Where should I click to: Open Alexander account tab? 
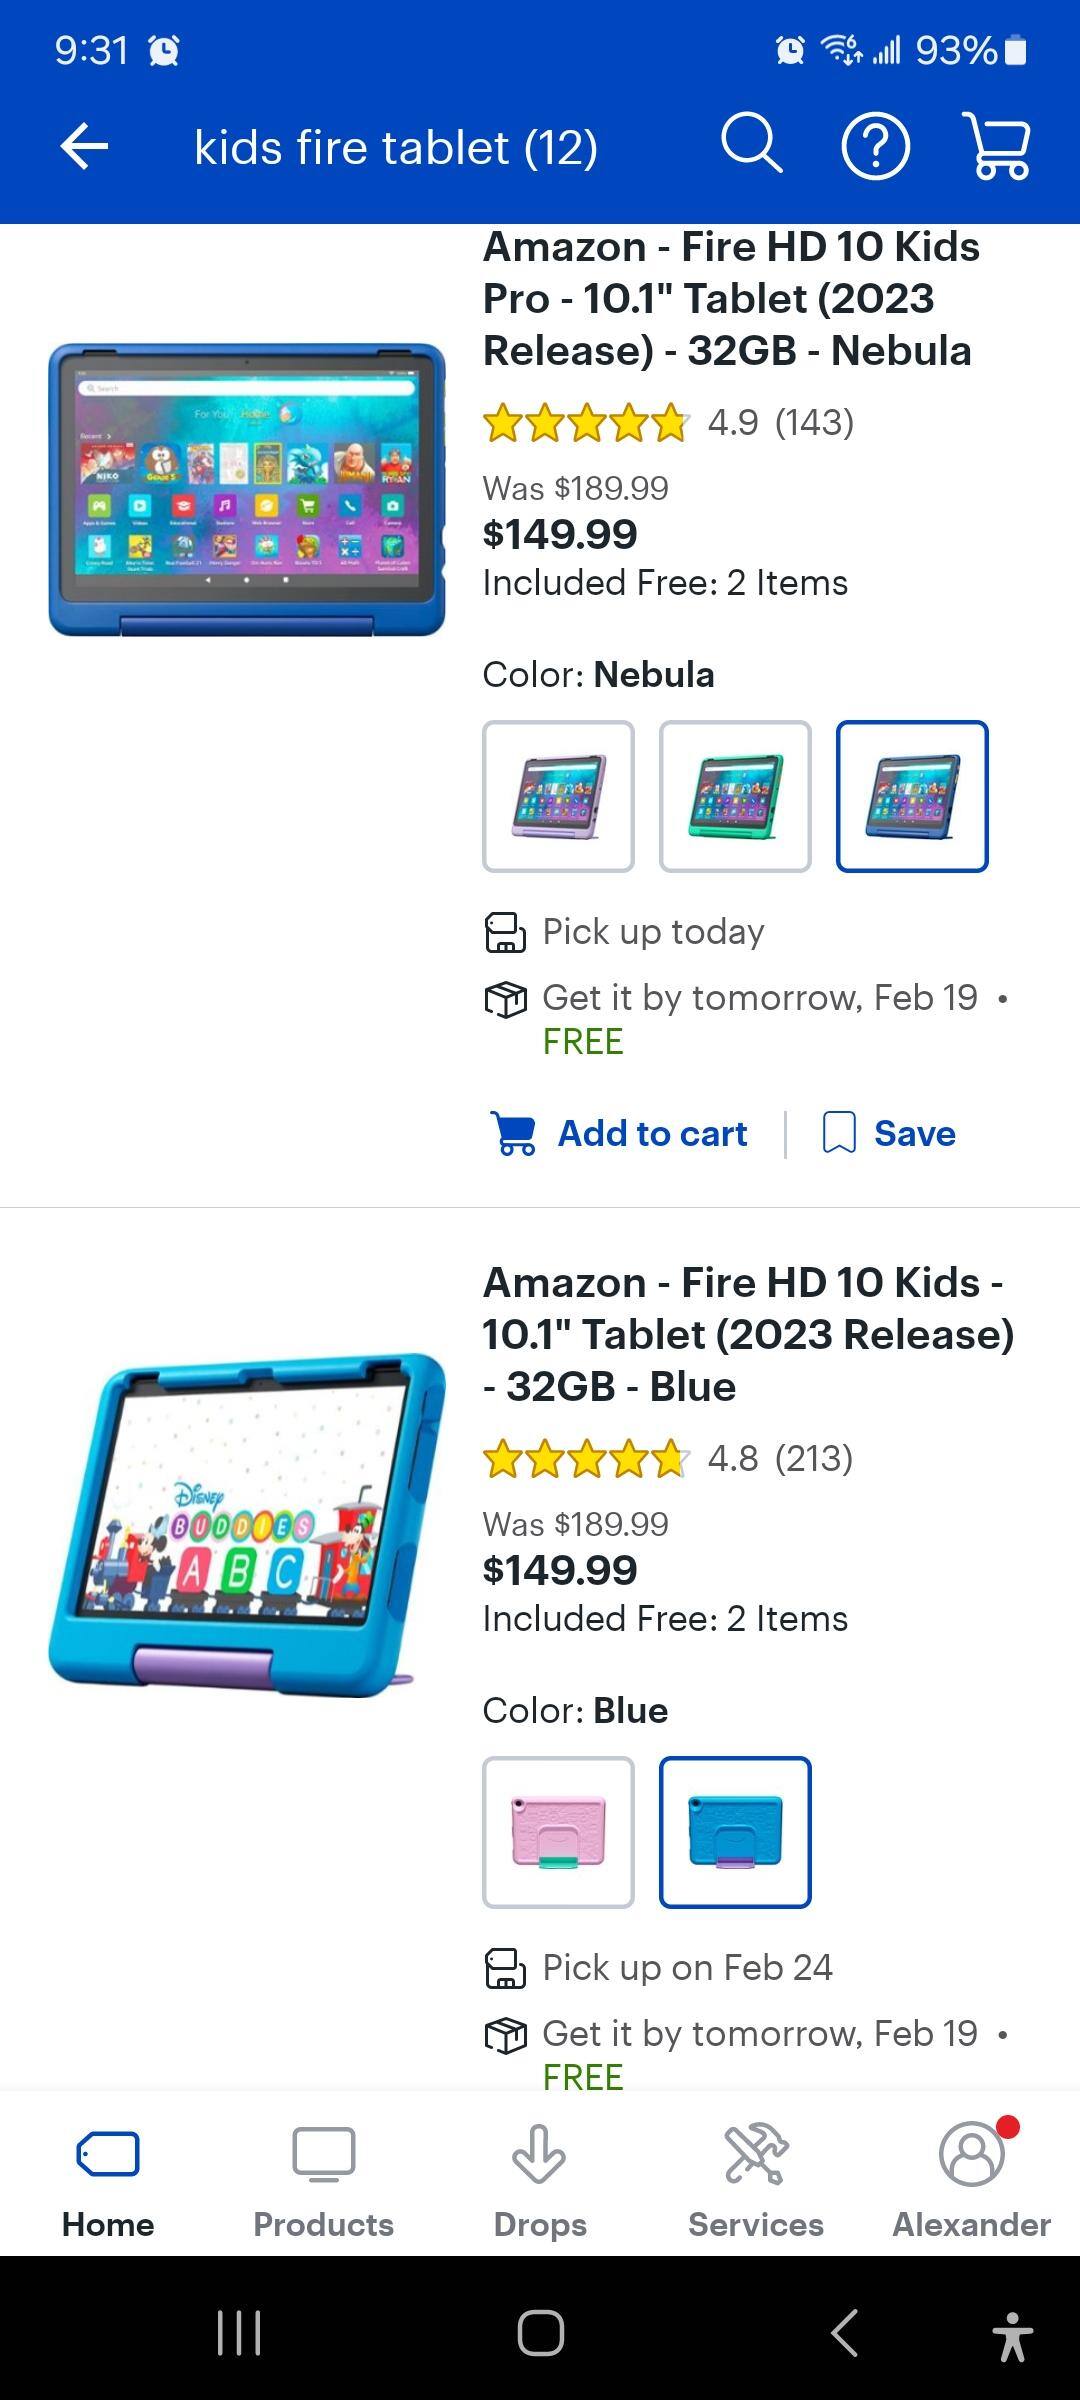pyautogui.click(x=971, y=2180)
